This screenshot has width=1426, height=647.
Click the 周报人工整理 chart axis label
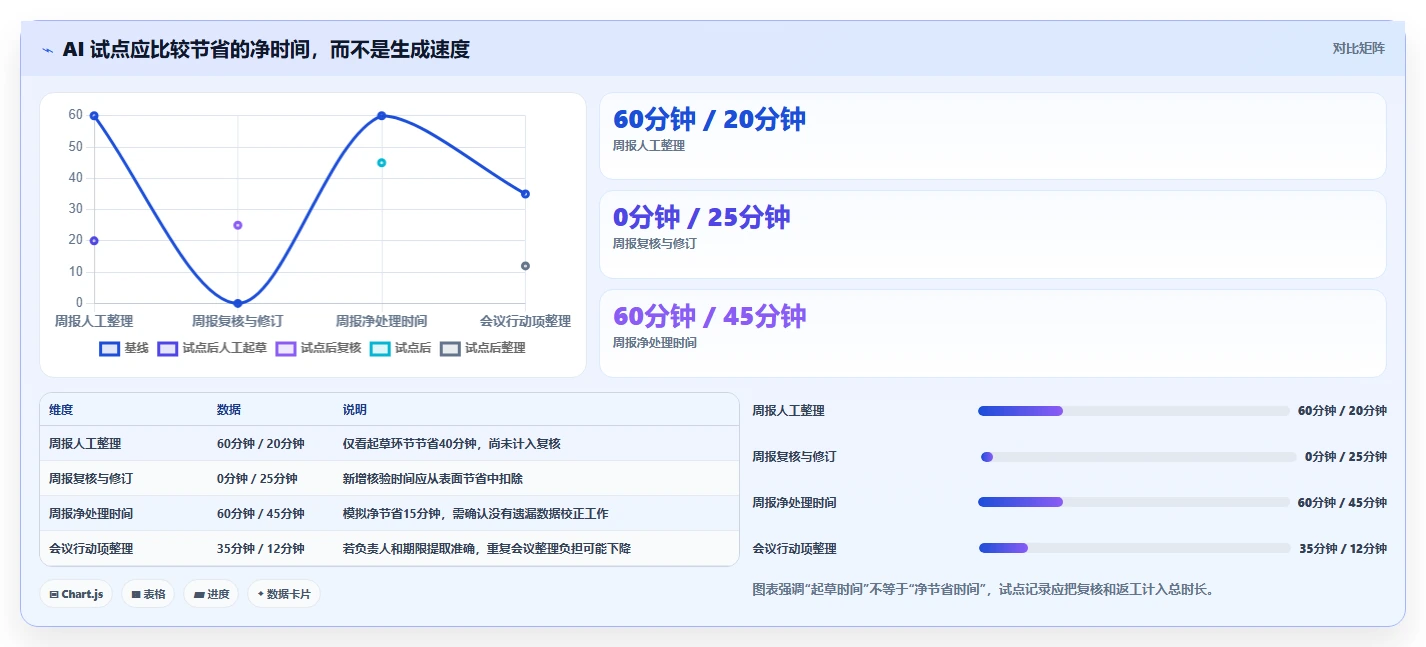(x=94, y=322)
